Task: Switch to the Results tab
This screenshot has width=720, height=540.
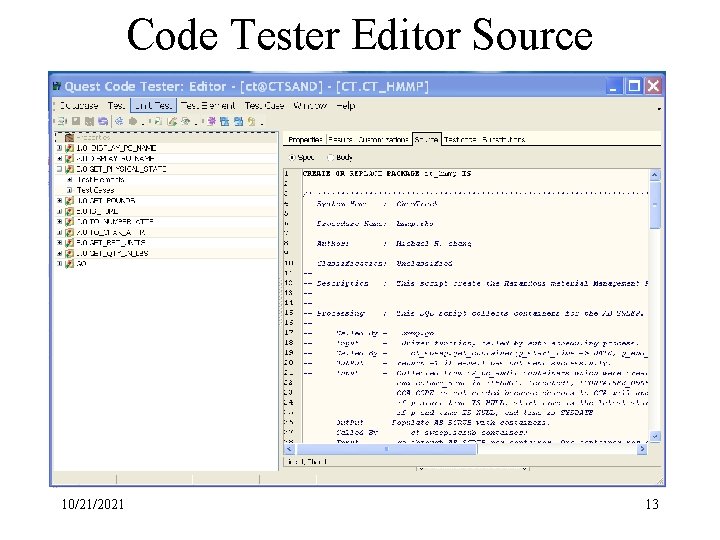Action: tap(340, 140)
